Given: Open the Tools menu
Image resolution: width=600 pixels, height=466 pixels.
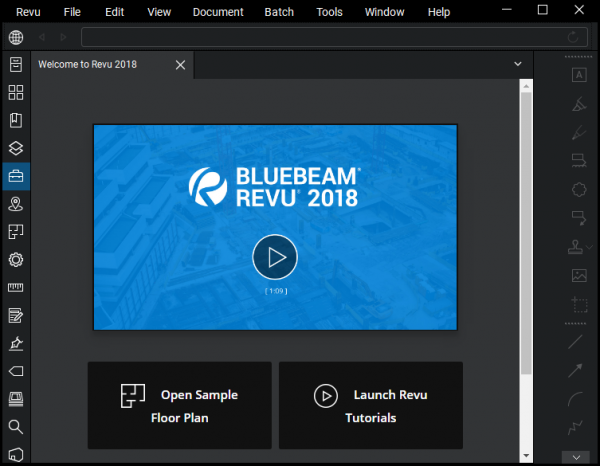Looking at the screenshot, I should click(x=329, y=12).
